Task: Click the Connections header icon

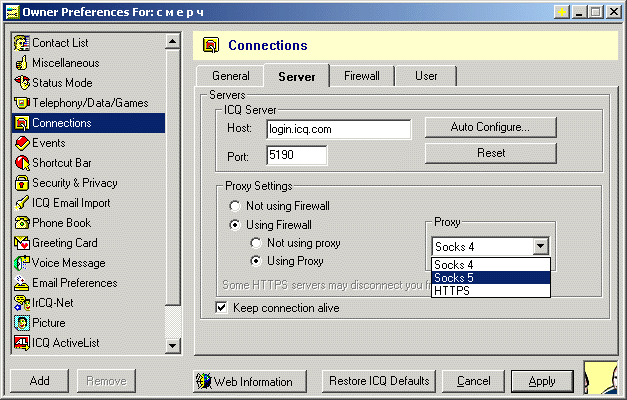Action: (x=211, y=45)
